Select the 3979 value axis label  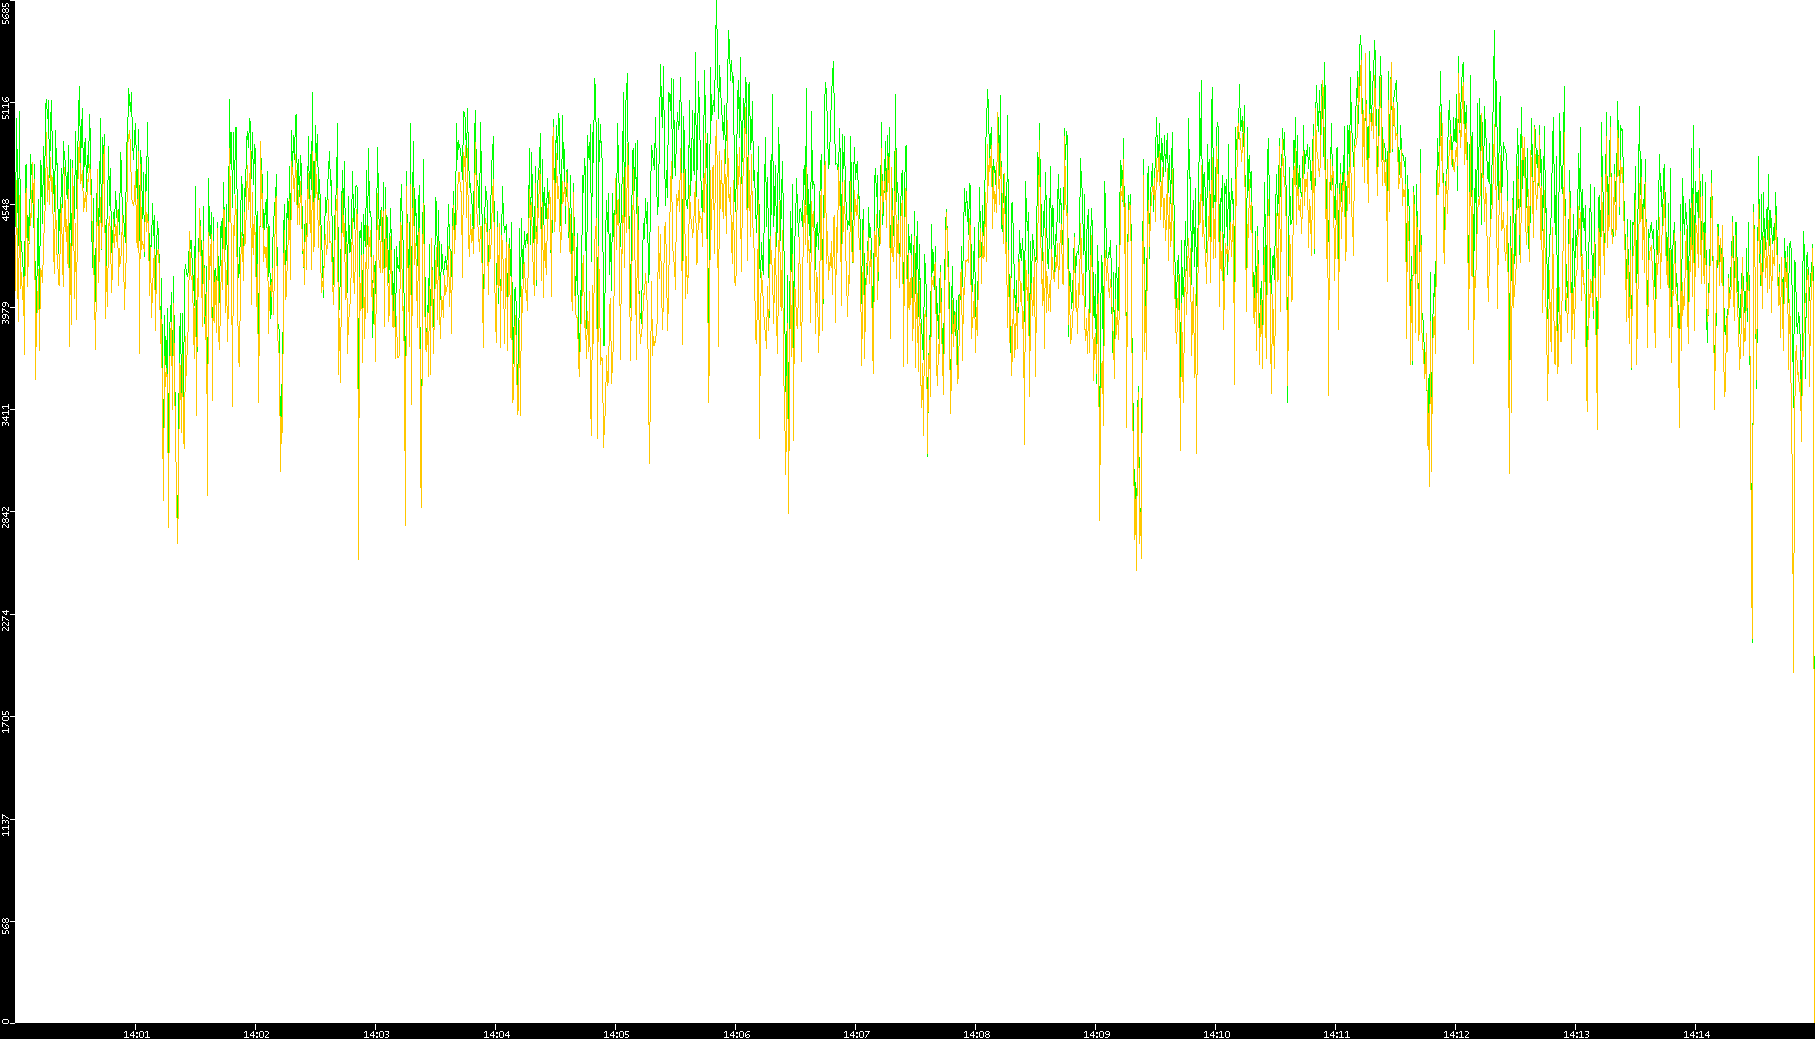click(6, 312)
